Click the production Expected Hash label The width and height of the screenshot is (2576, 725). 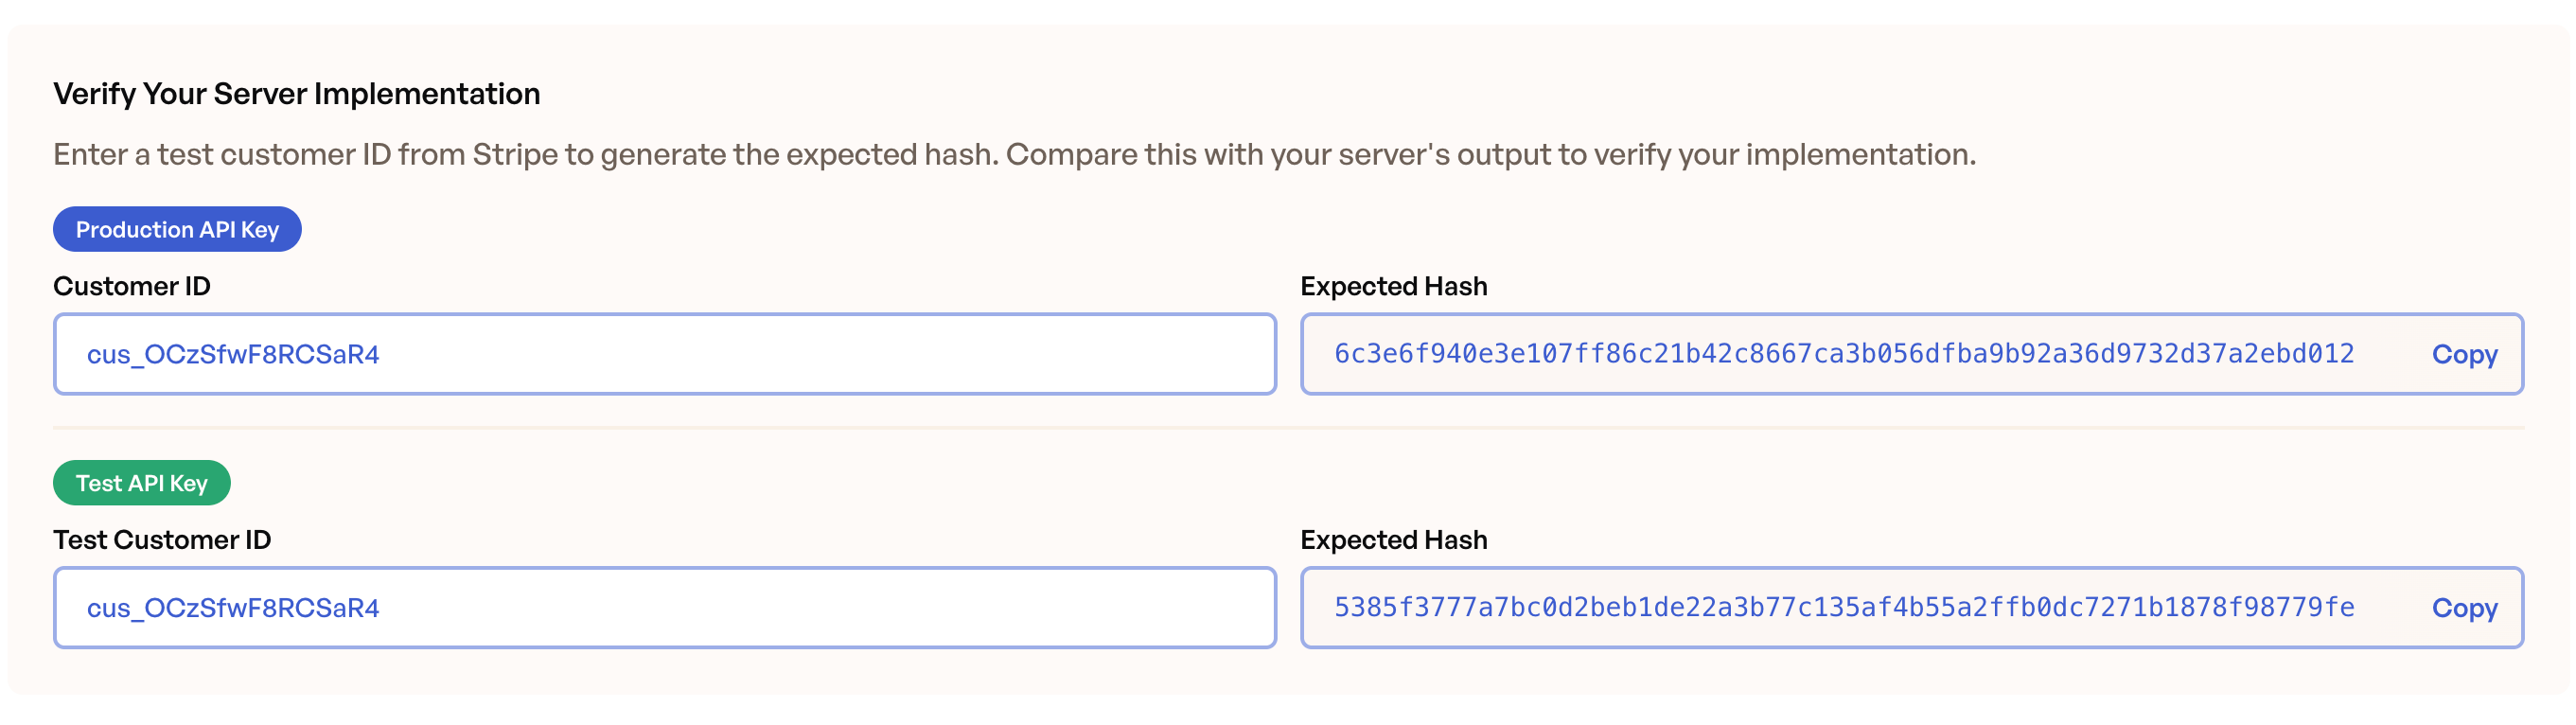(x=1393, y=286)
